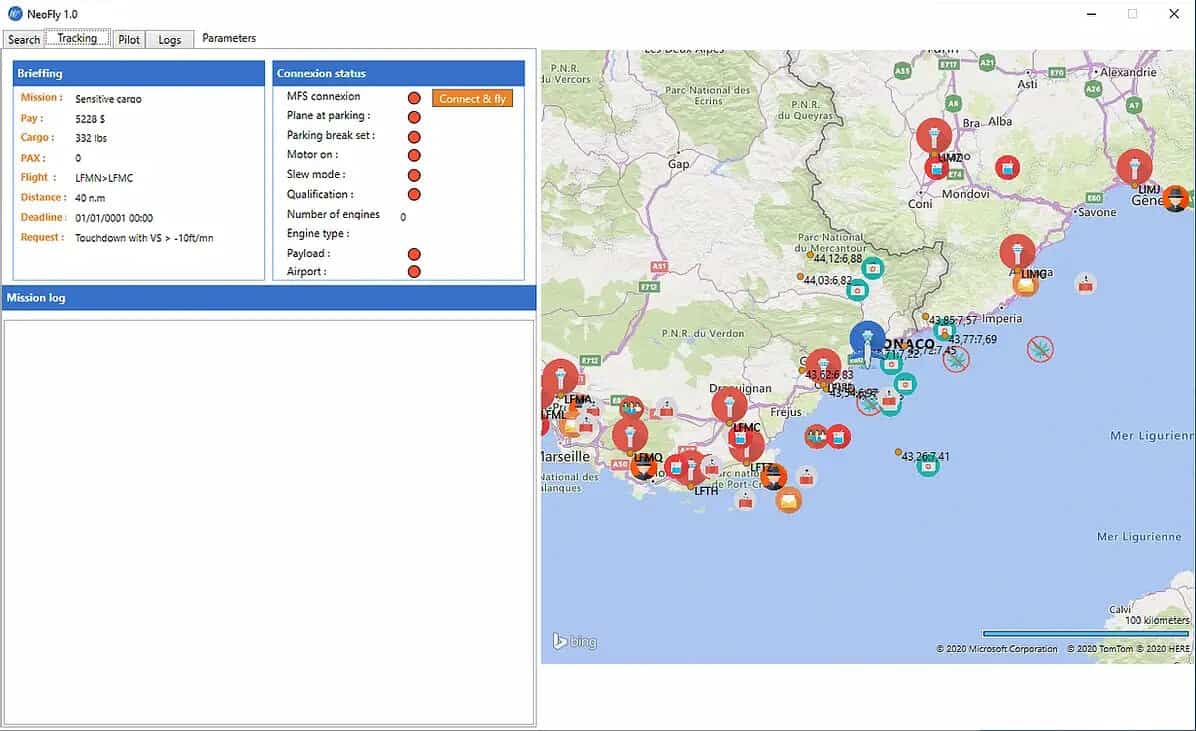This screenshot has height=731, width=1196.
Task: Click the blue airport tower marker at Monaco
Action: (867, 339)
